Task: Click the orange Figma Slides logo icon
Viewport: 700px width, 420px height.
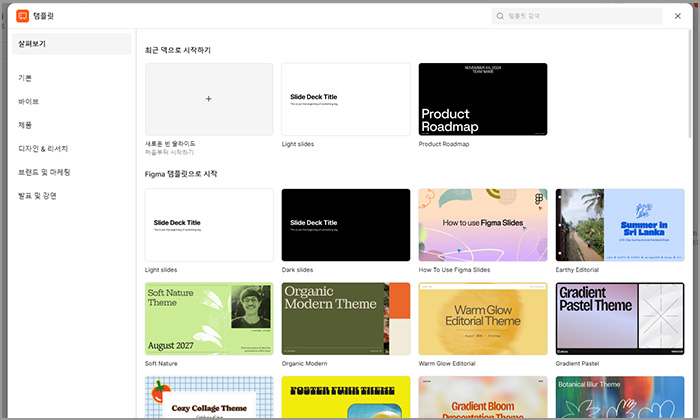Action: coord(22,16)
